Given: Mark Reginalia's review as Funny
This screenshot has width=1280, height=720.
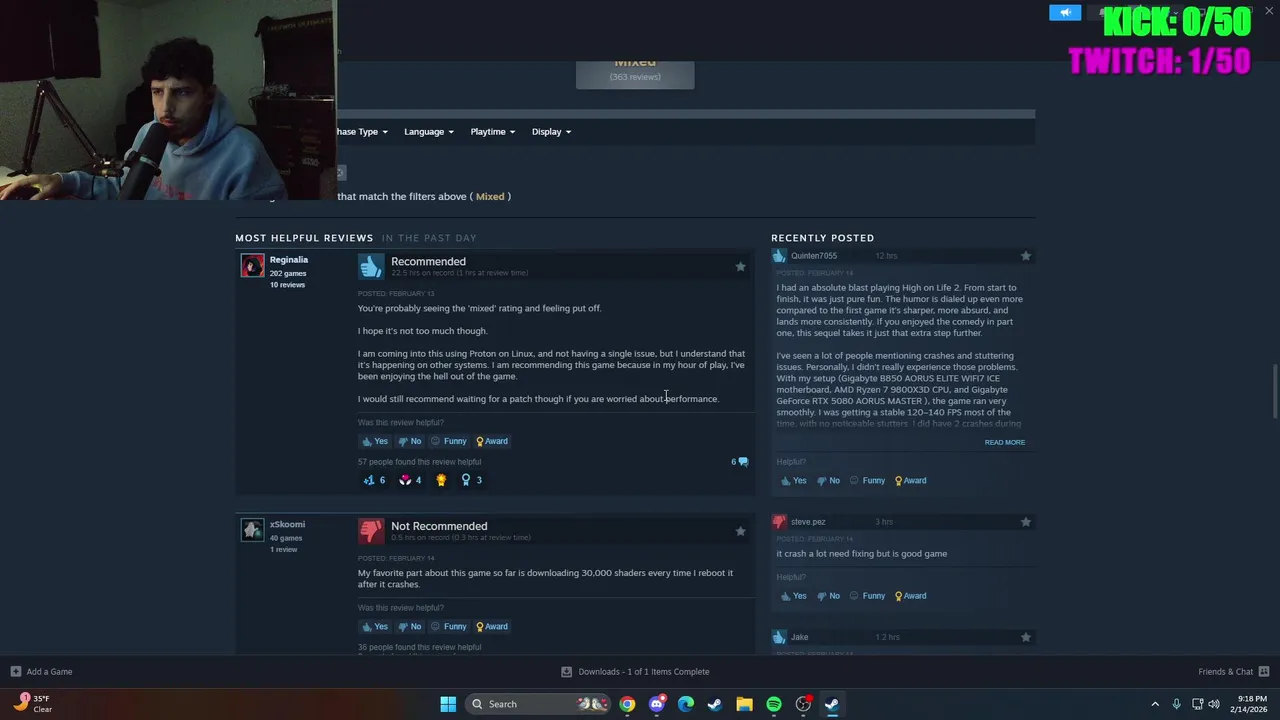Looking at the screenshot, I should pyautogui.click(x=448, y=441).
